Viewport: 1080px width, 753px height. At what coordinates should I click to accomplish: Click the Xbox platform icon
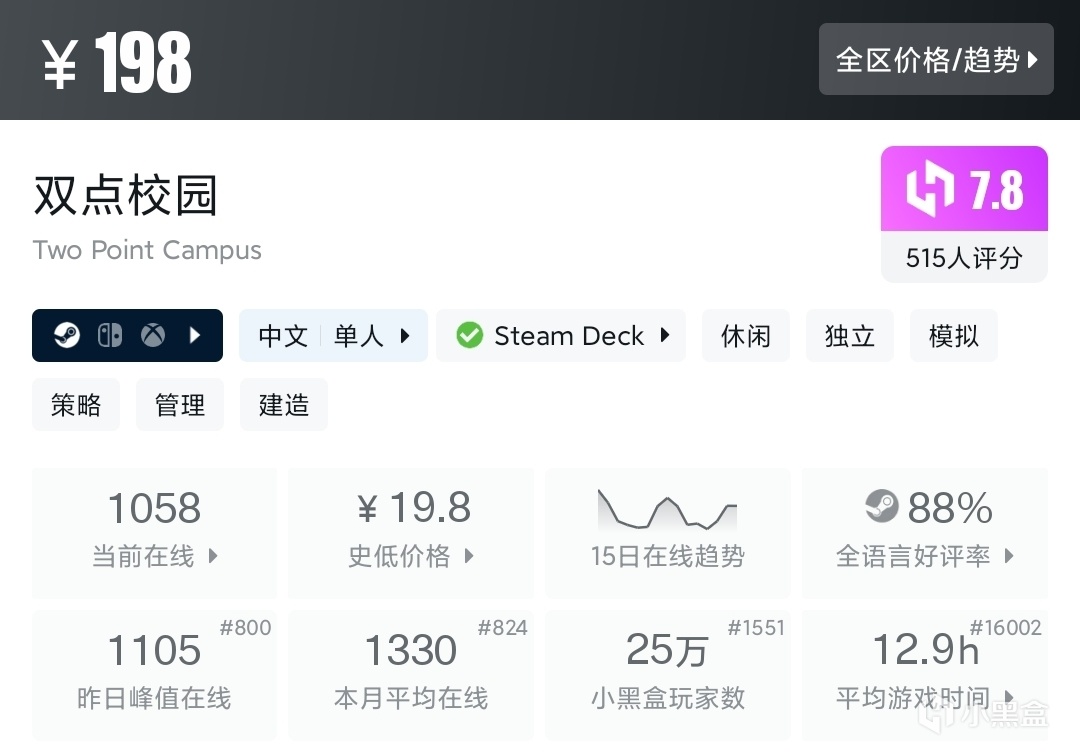[x=153, y=336]
